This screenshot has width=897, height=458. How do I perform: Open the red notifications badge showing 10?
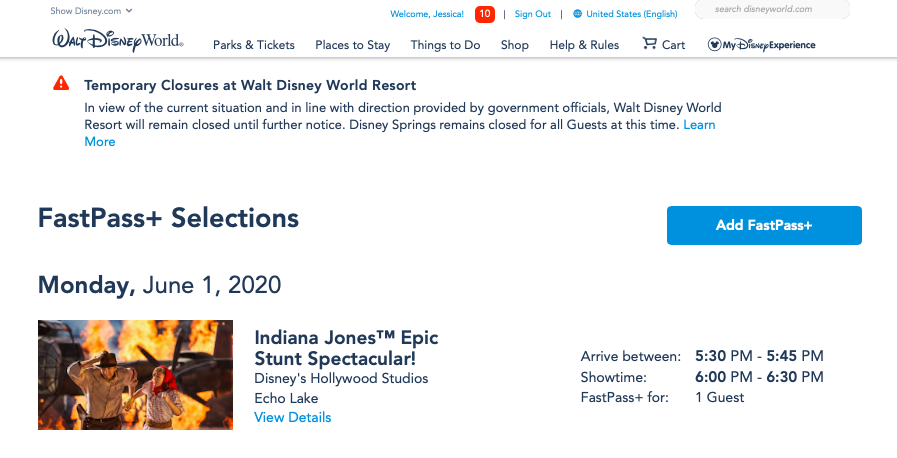[x=485, y=14]
